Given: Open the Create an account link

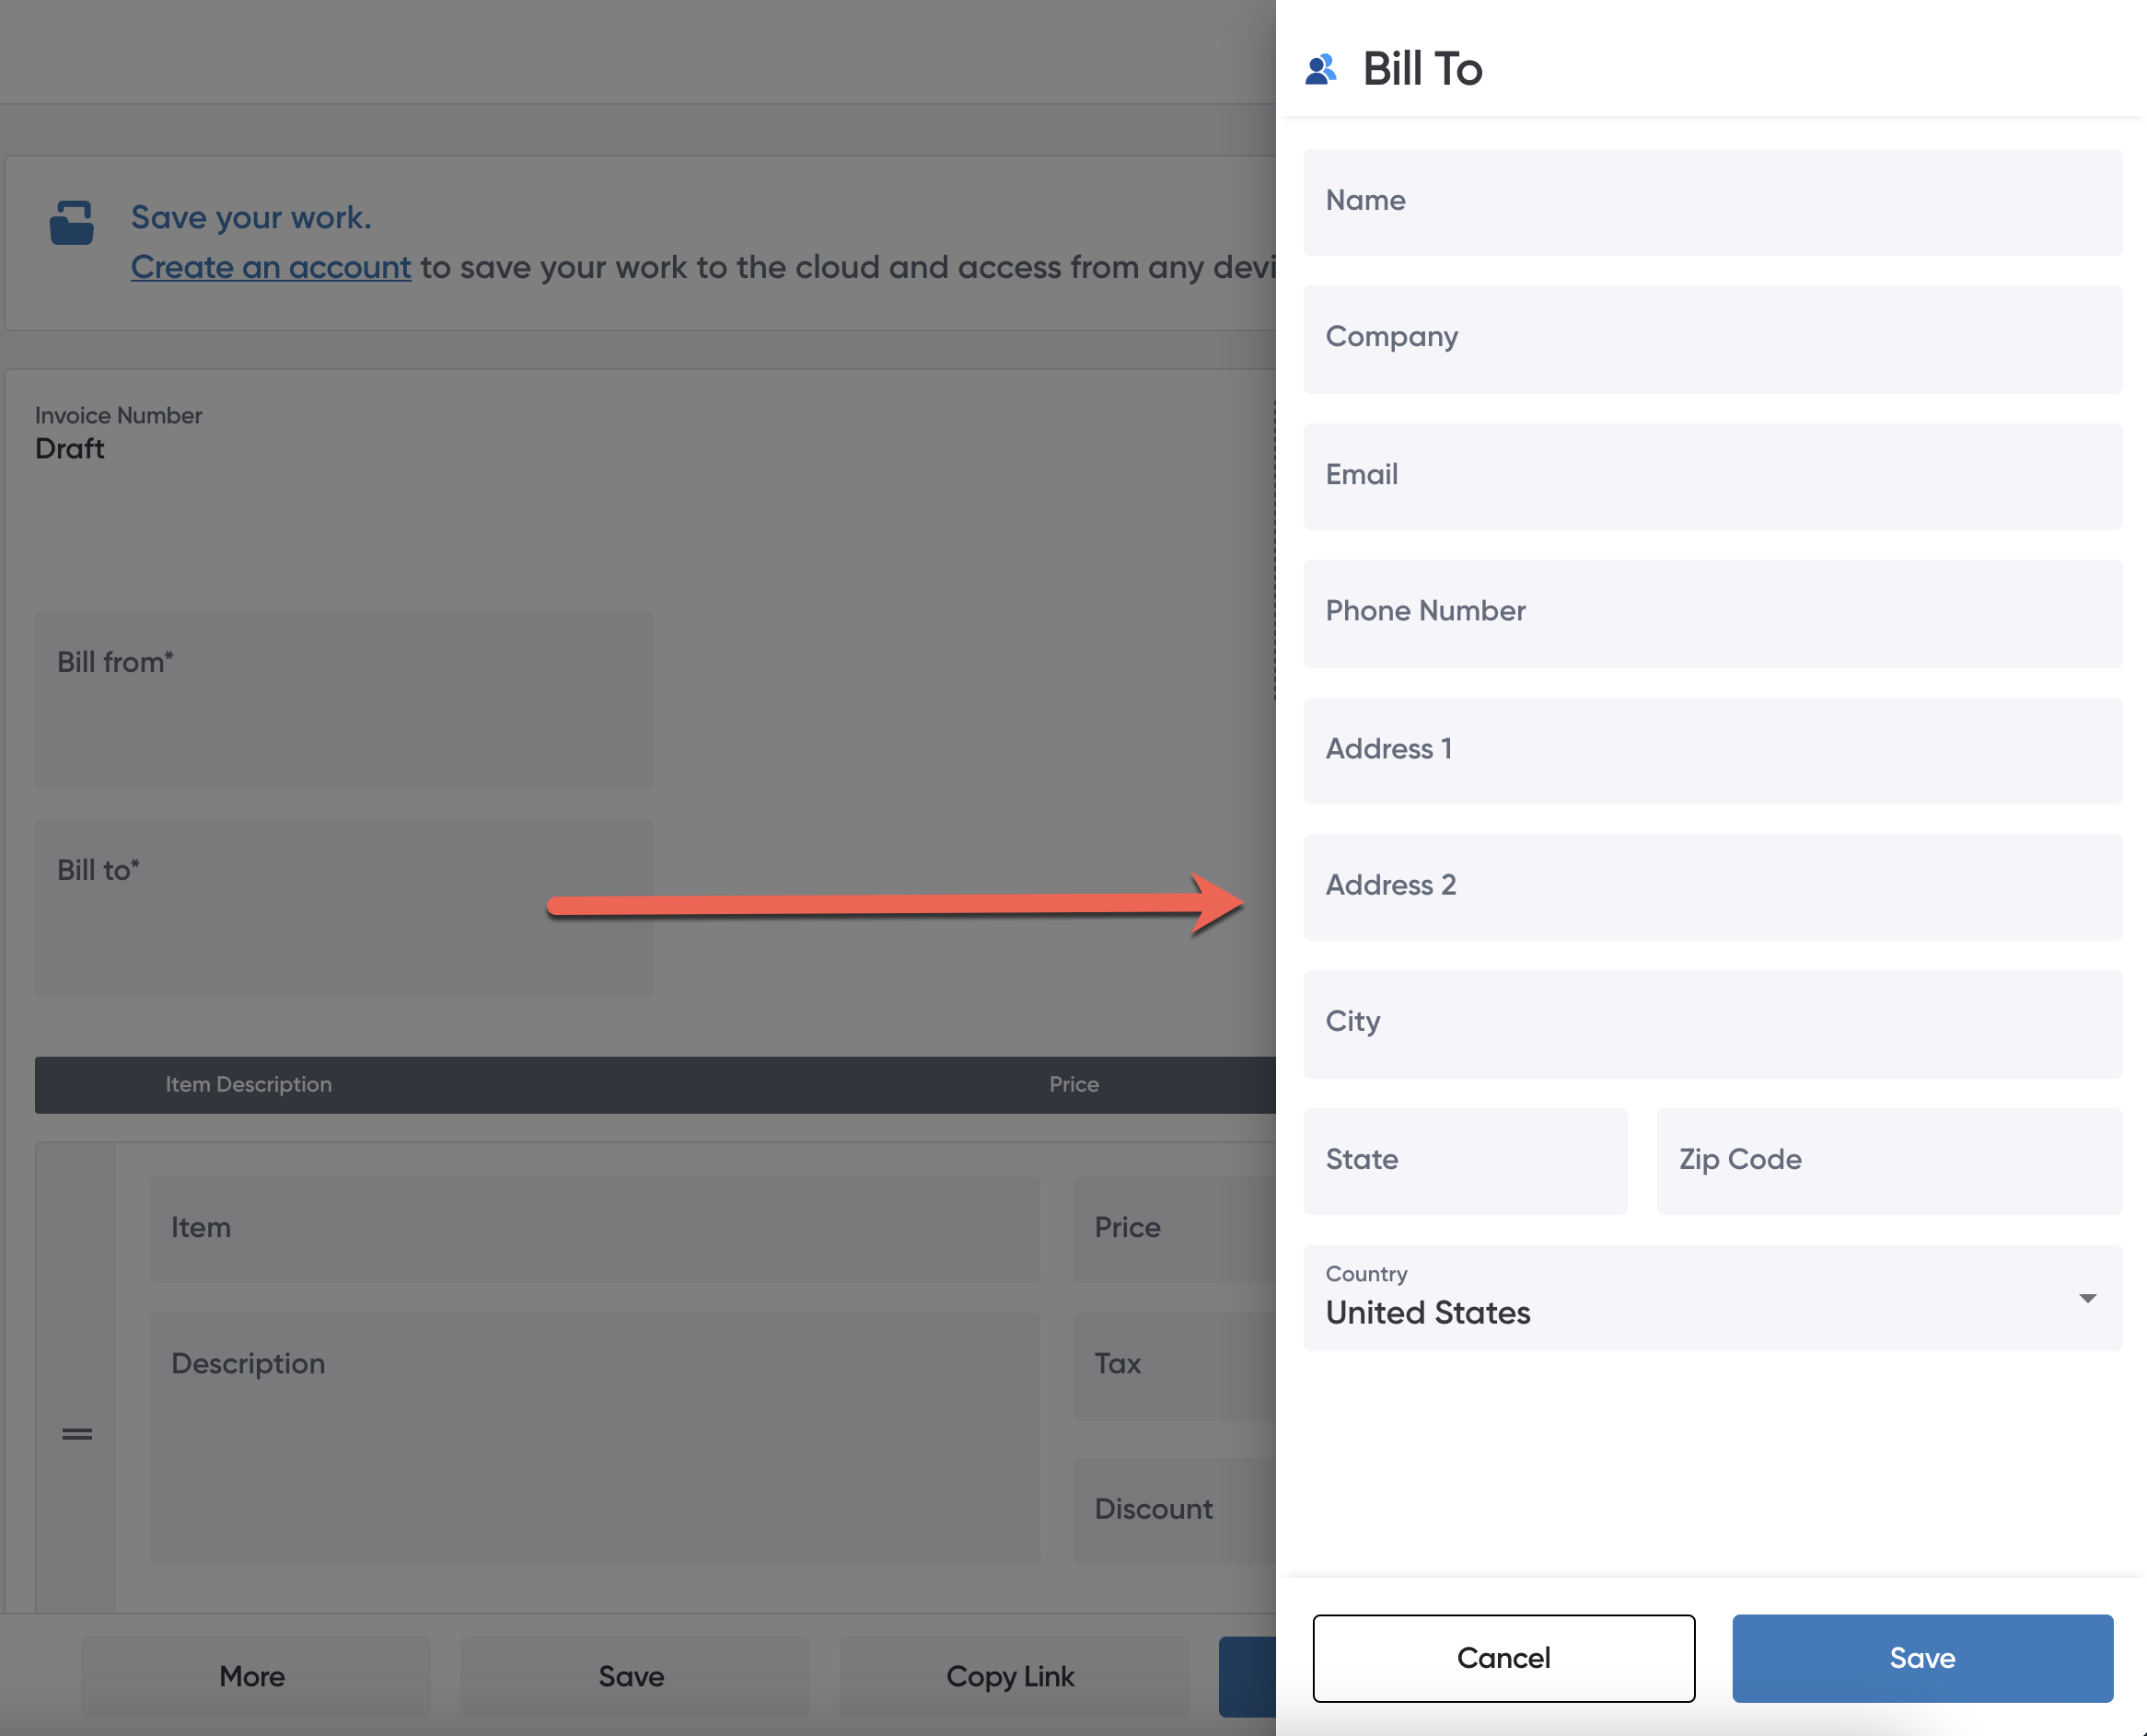Looking at the screenshot, I should click(271, 267).
